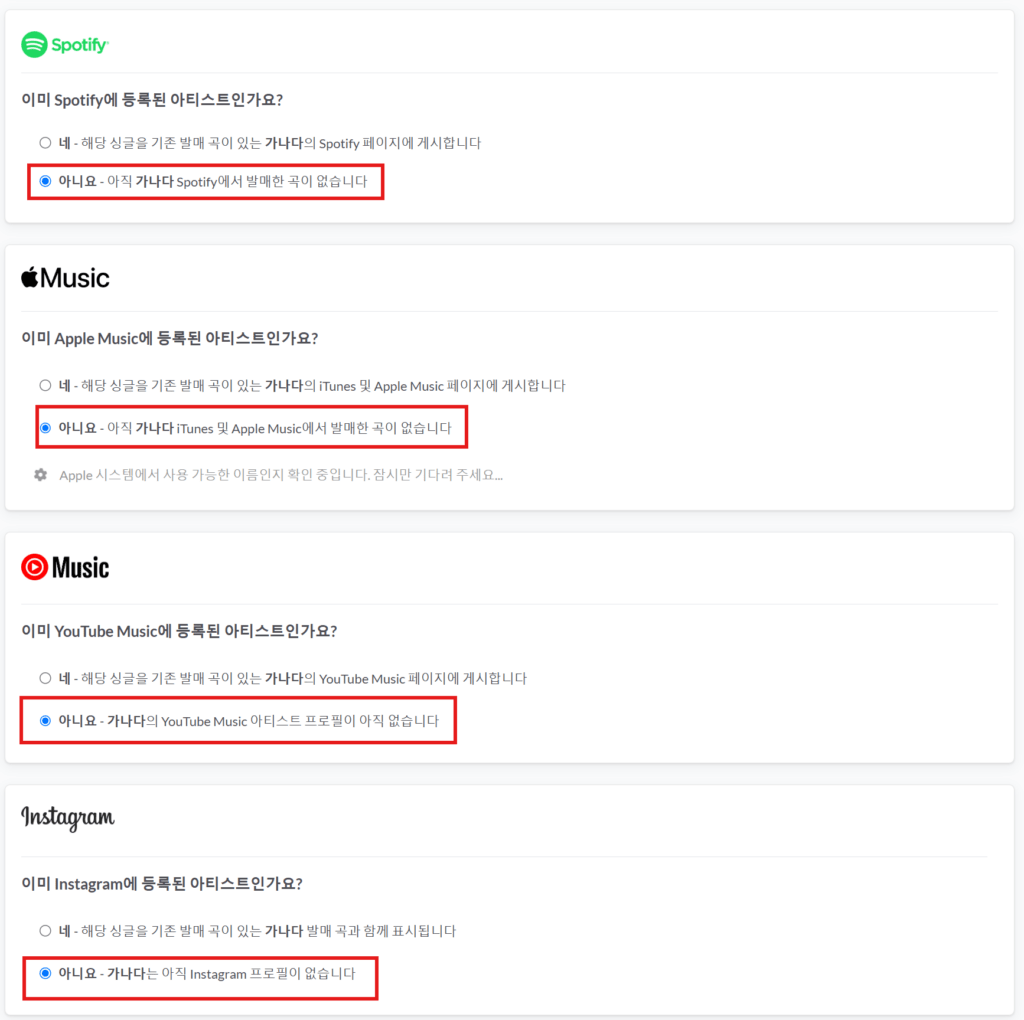
Task: Select 네 radio for existing Spotify artist
Action: (x=45, y=142)
